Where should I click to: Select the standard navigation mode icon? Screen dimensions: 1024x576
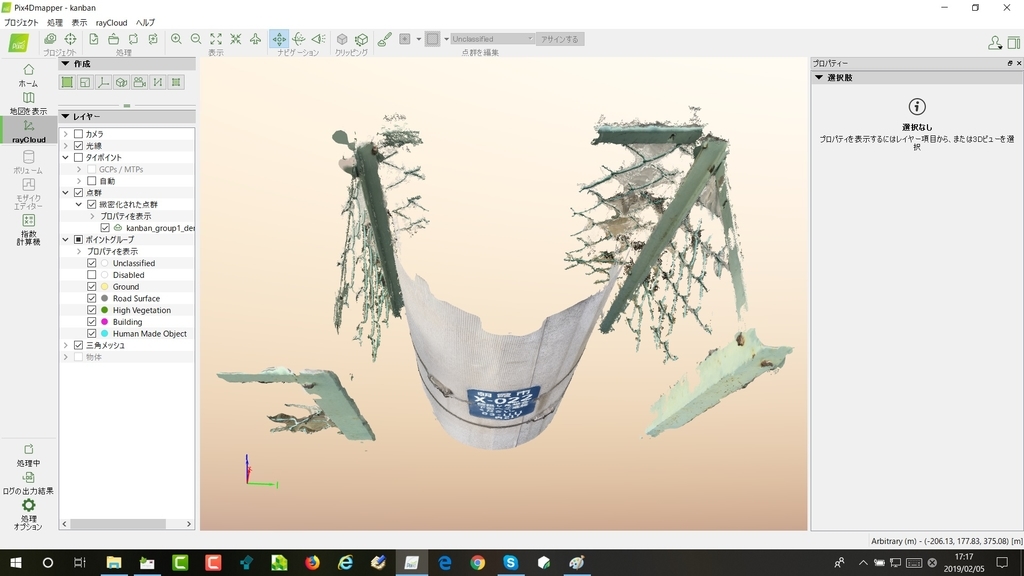point(279,39)
